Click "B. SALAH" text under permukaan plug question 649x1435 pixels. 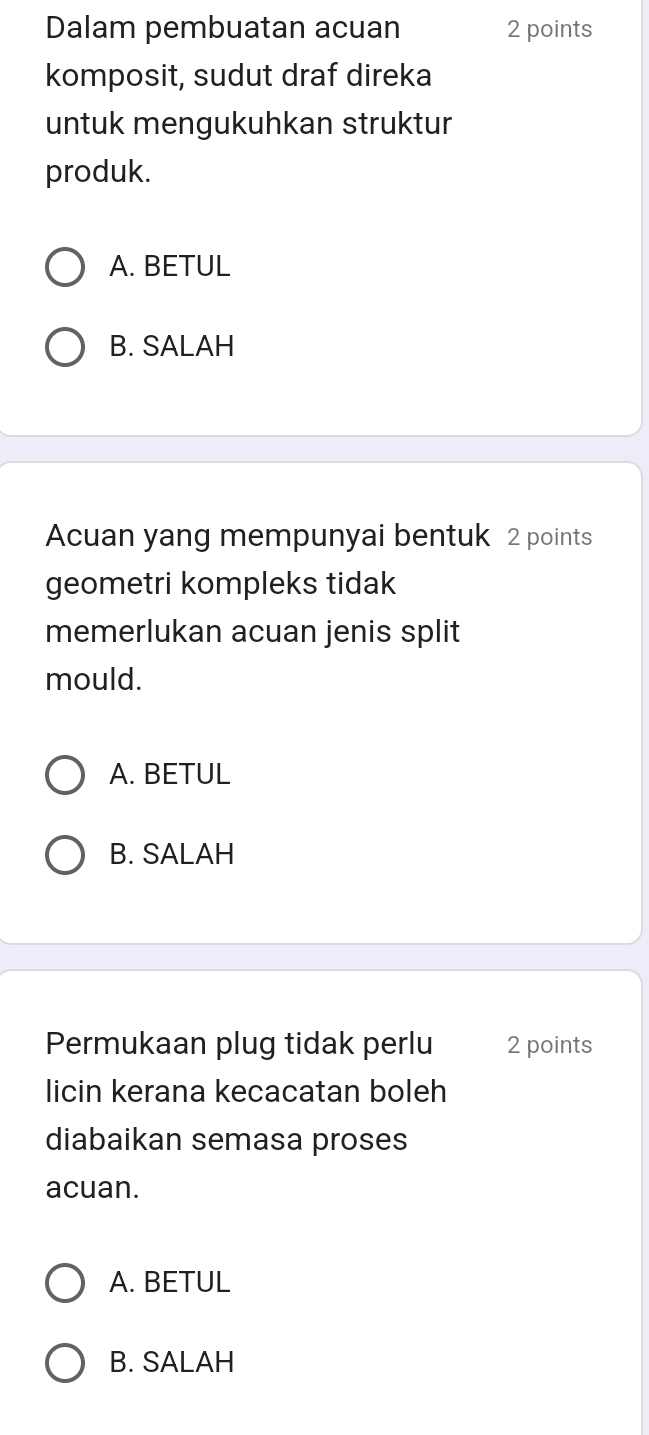pyautogui.click(x=172, y=1362)
